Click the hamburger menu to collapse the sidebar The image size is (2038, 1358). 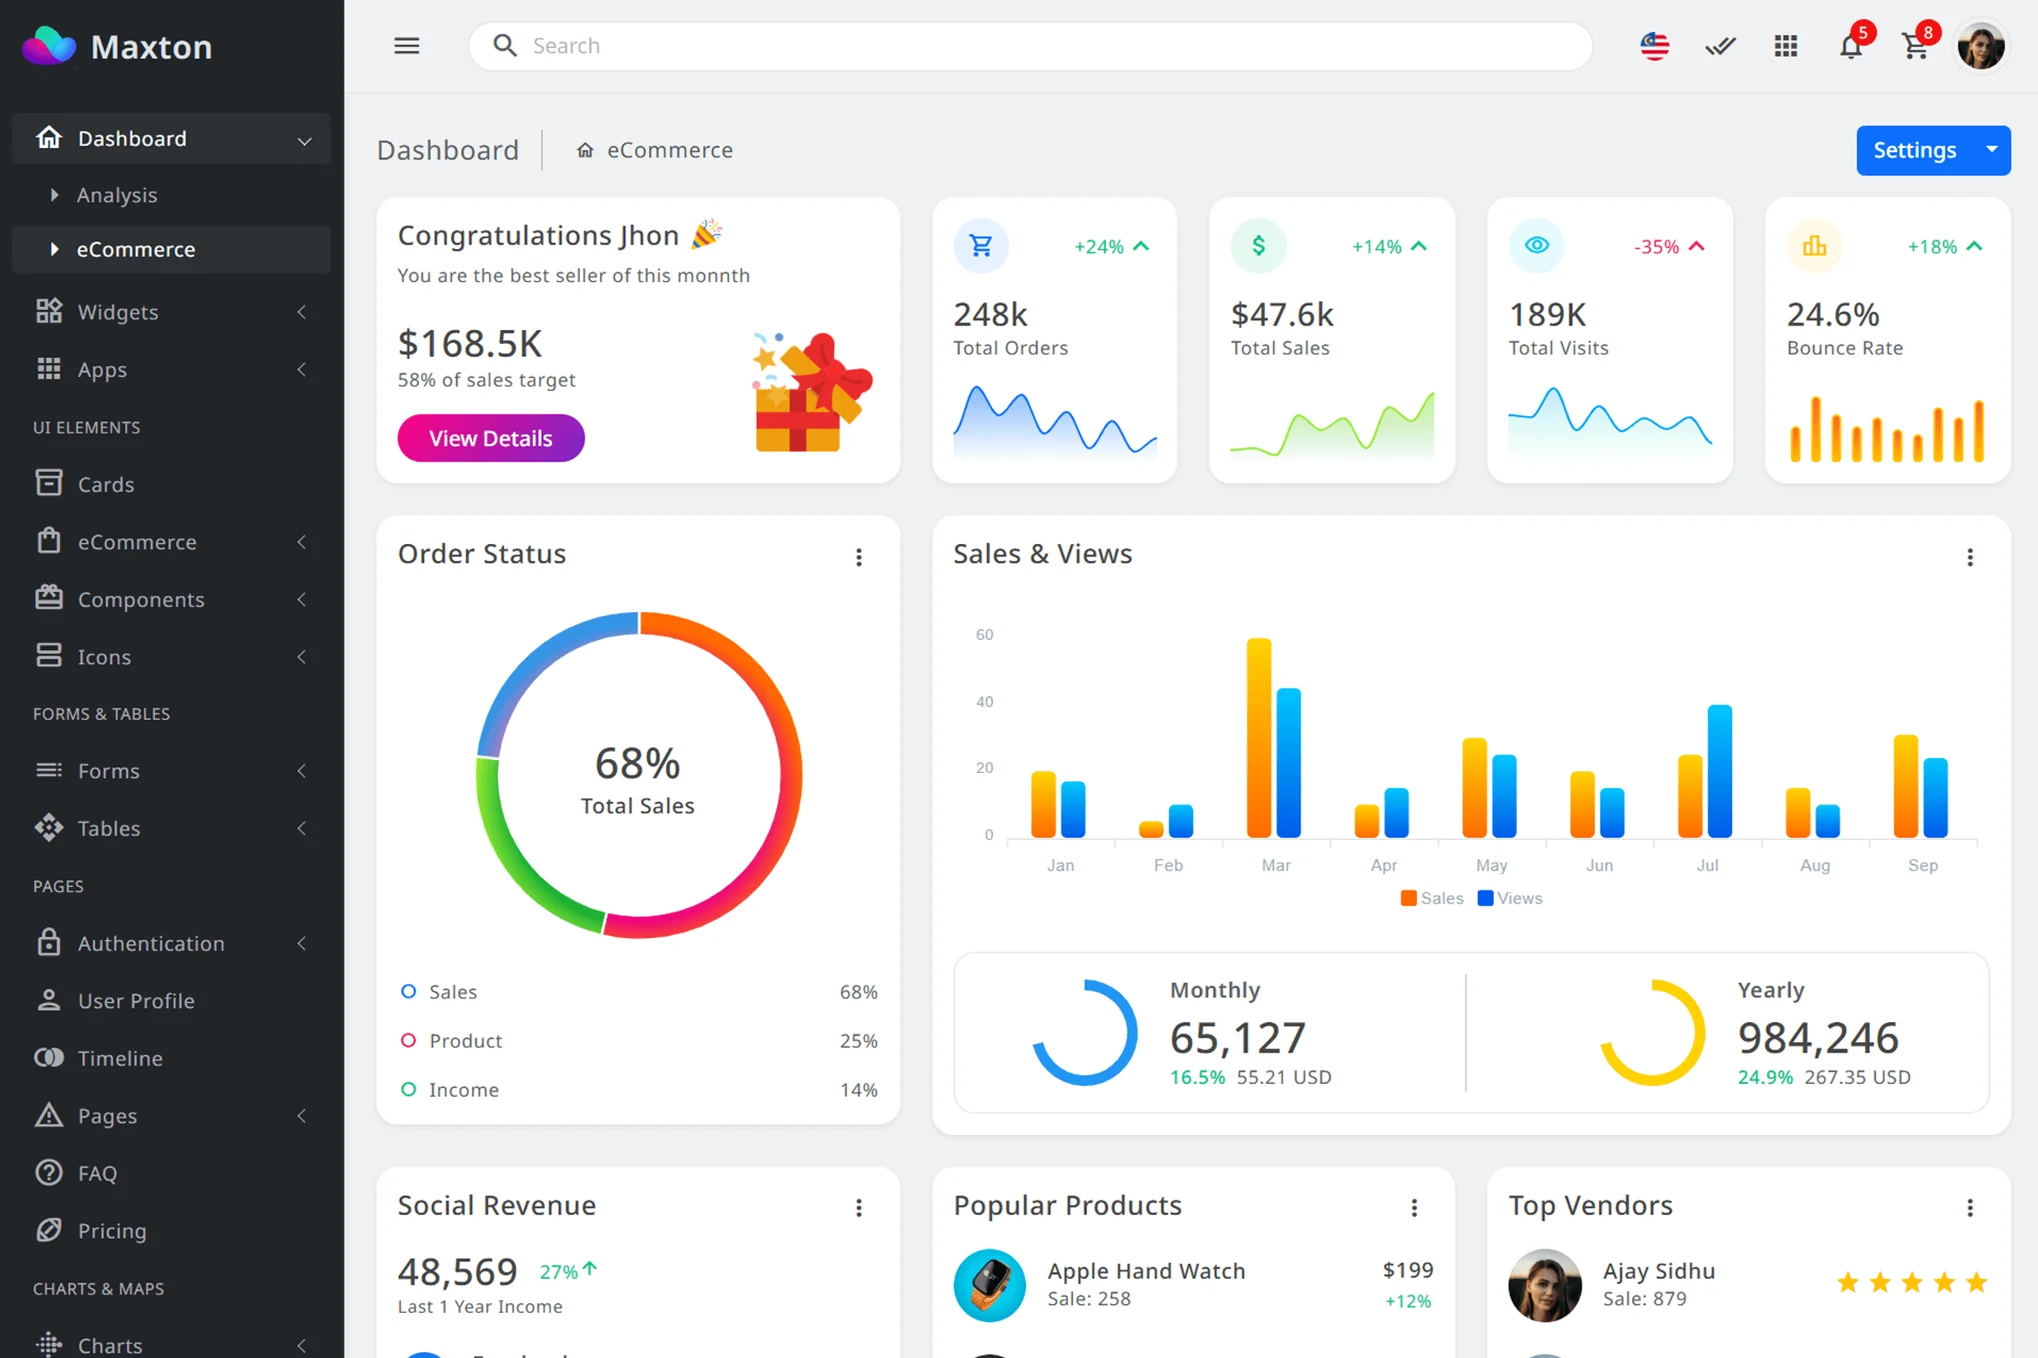(407, 45)
